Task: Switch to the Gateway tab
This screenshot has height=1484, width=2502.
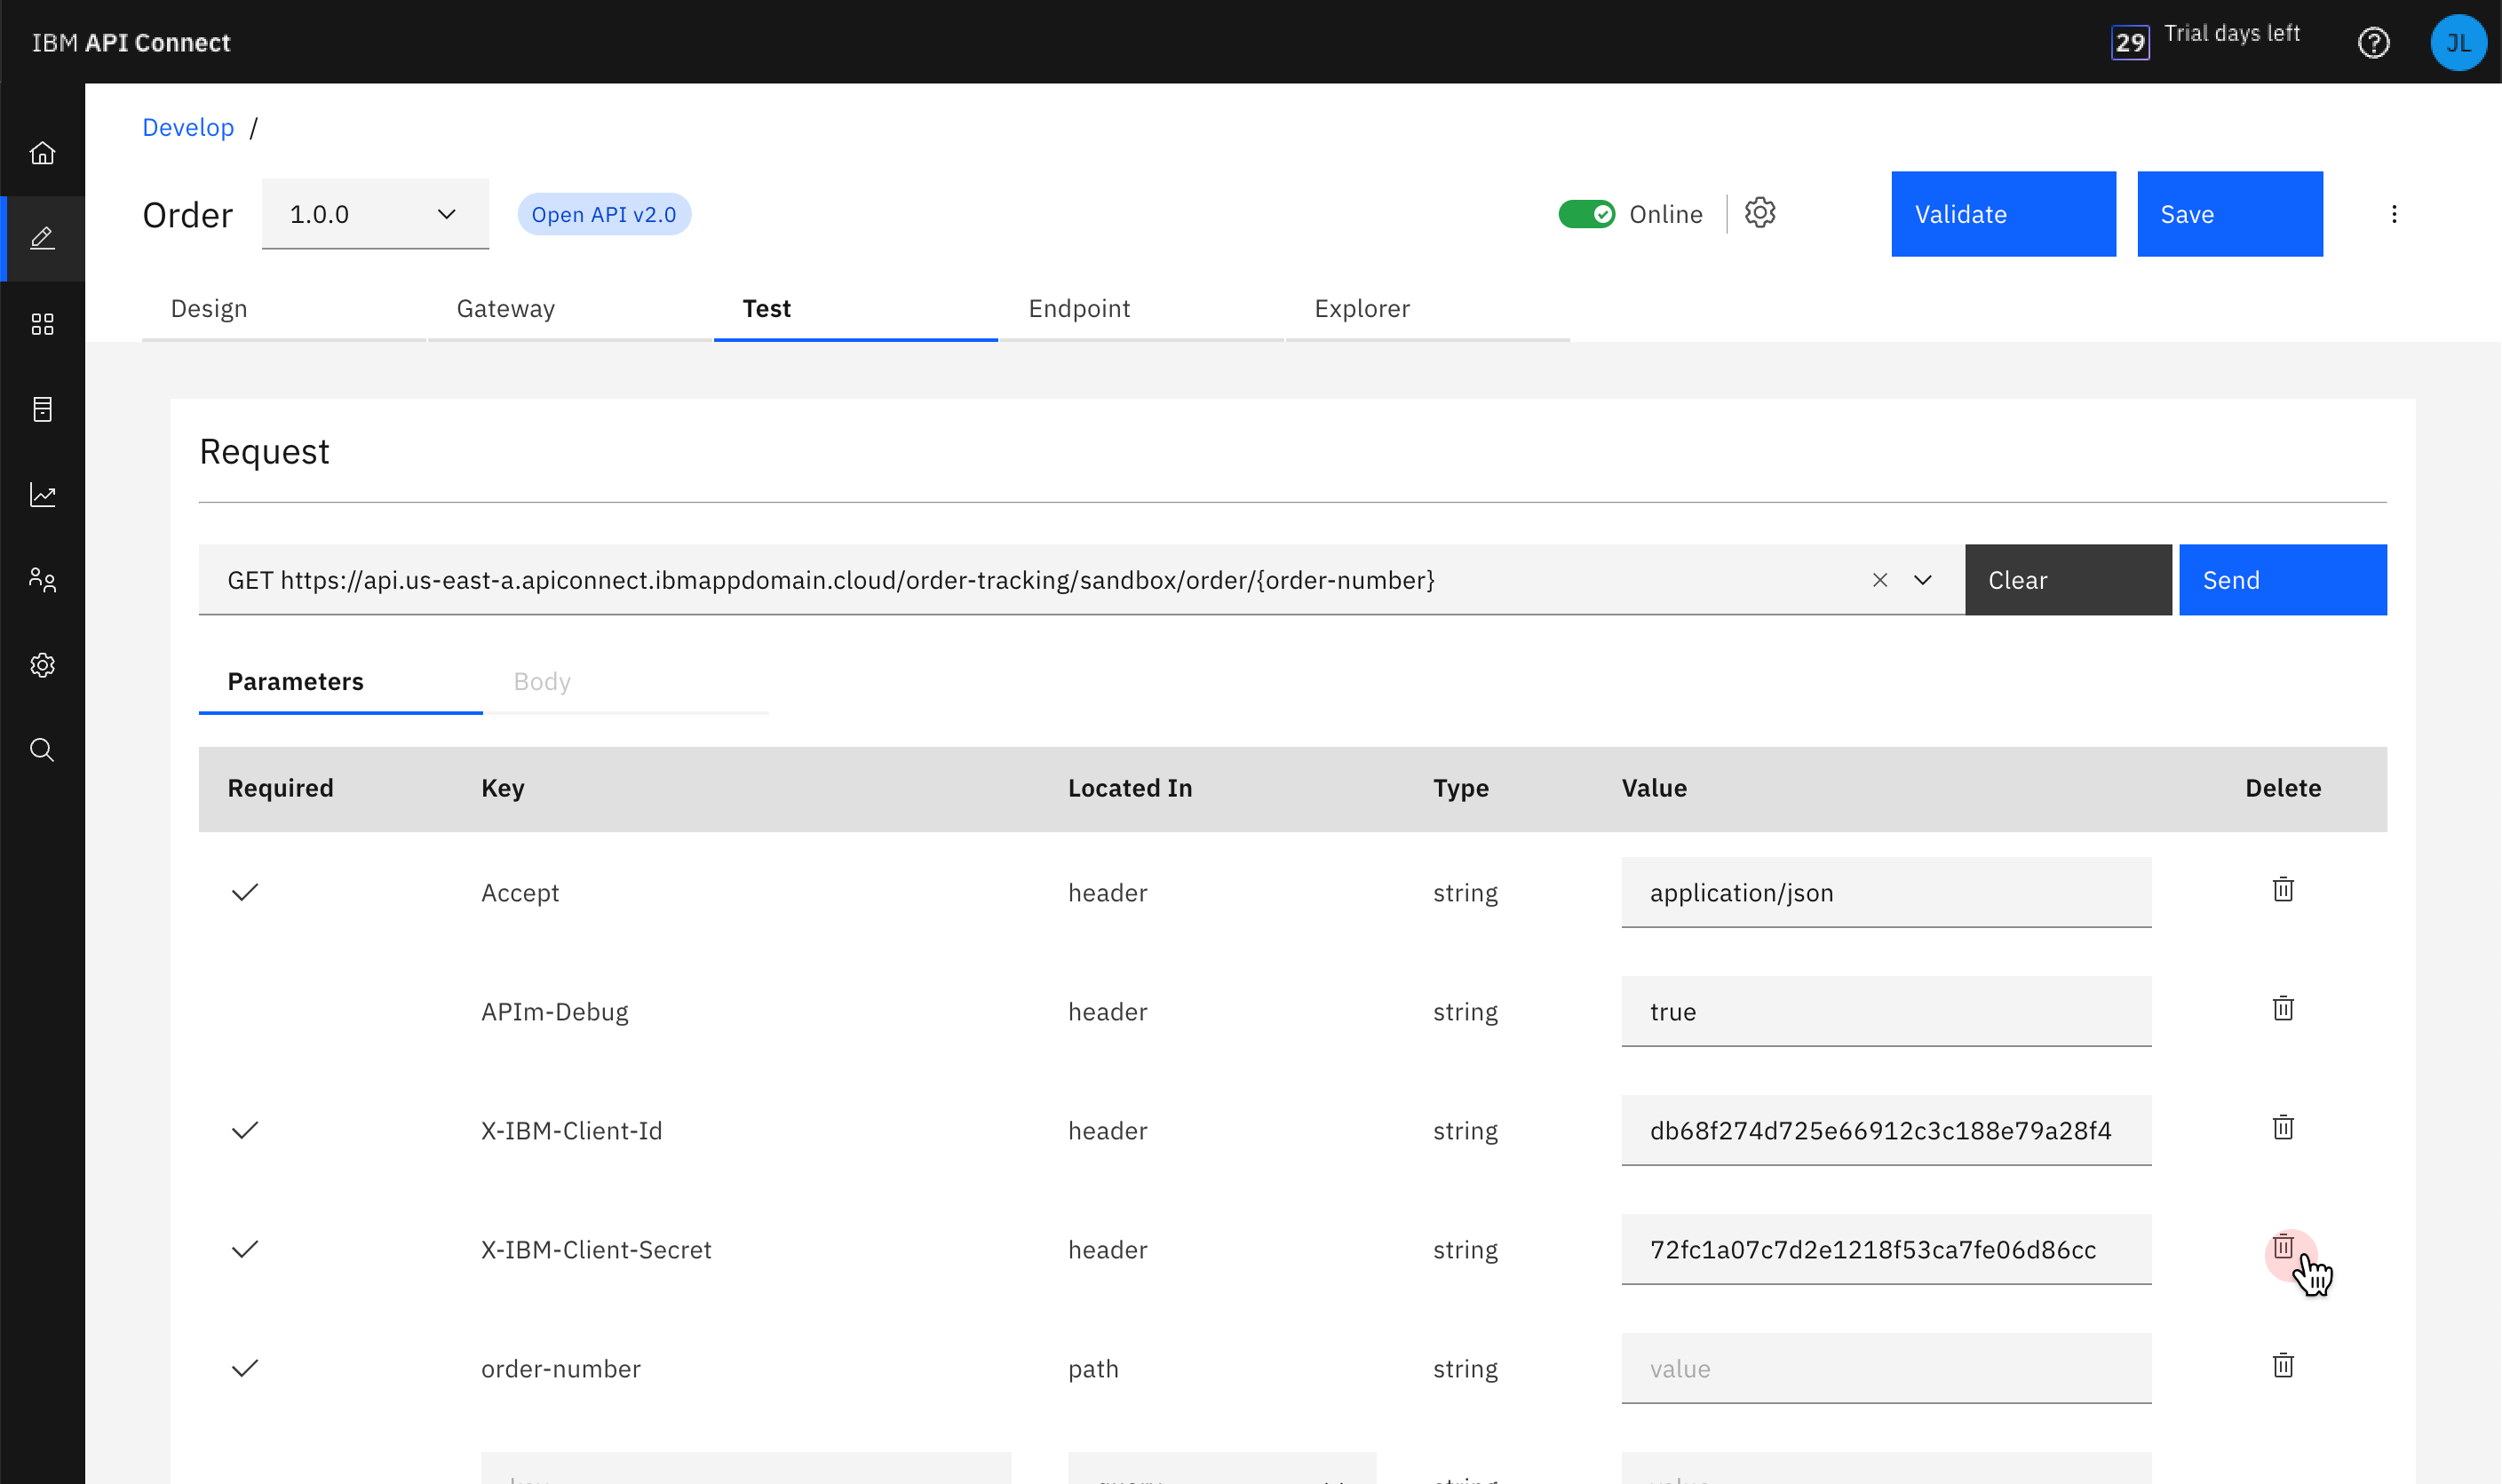Action: pyautogui.click(x=505, y=309)
